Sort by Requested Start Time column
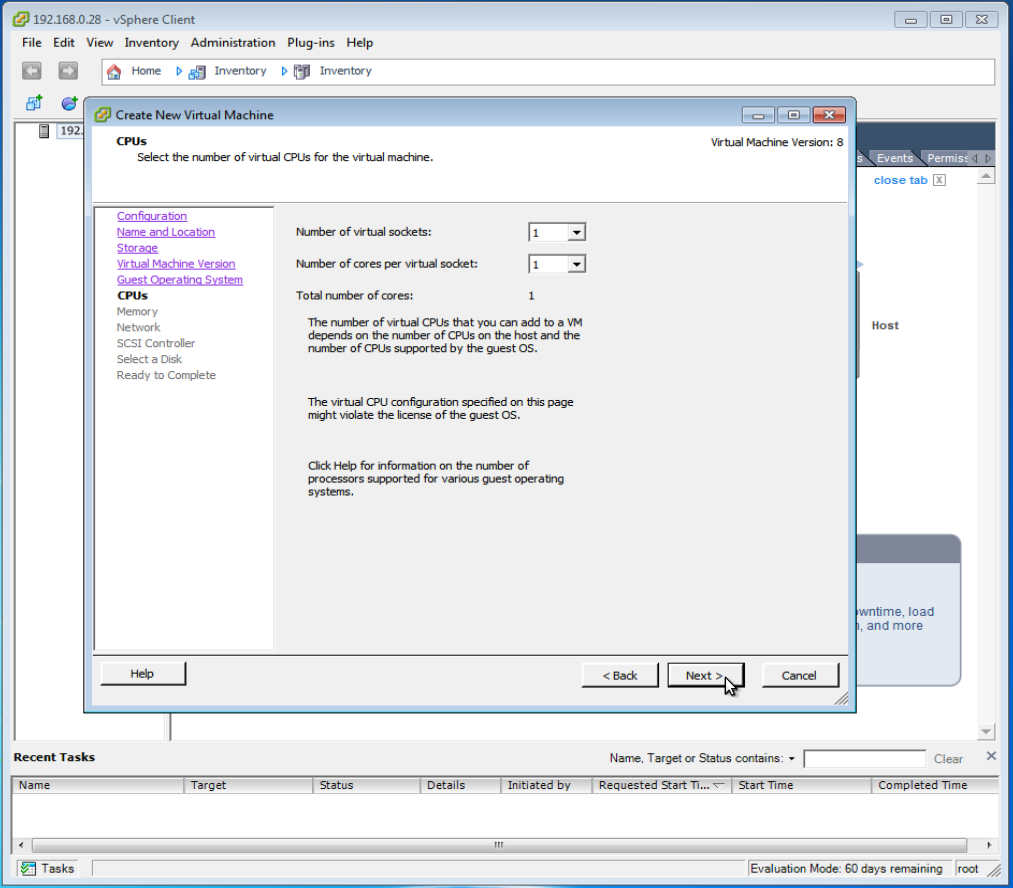 (x=662, y=785)
